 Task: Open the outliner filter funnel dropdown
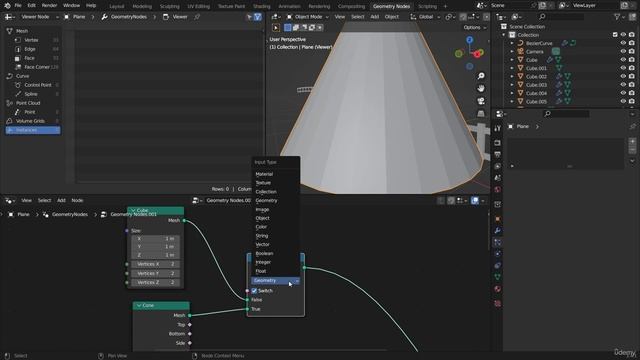click(x=620, y=17)
